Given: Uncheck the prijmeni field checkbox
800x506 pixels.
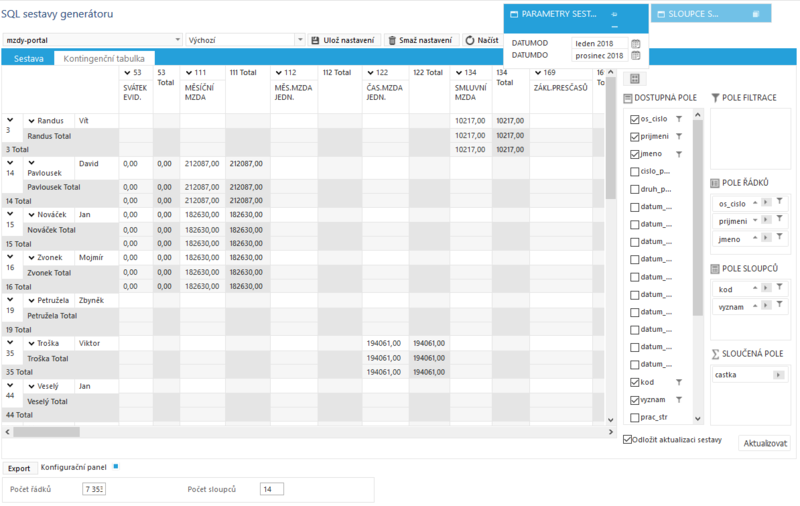Looking at the screenshot, I should pos(635,137).
